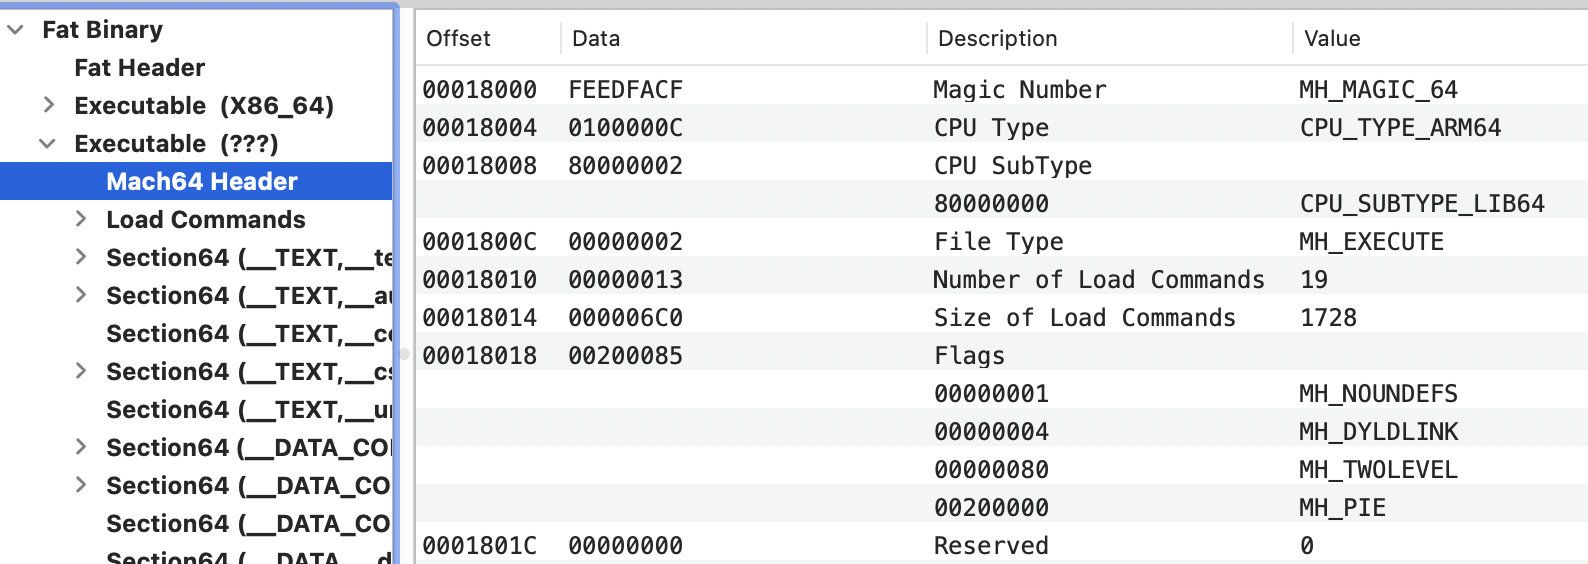The width and height of the screenshot is (1588, 564).
Task: Expand the Executable (X86_64) node
Action: 48,105
